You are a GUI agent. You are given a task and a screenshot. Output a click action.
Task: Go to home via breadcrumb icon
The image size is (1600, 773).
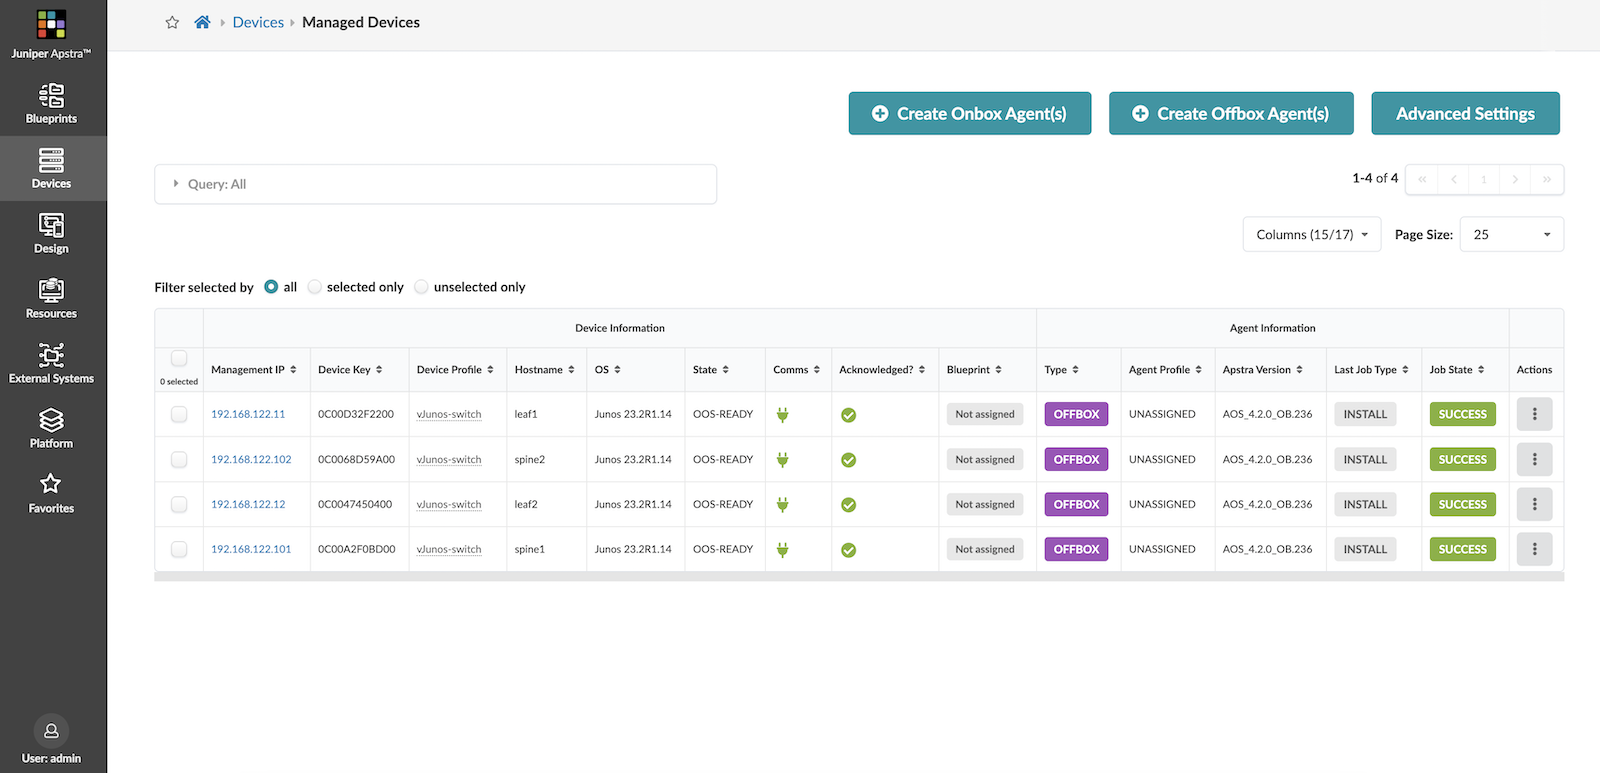[202, 22]
